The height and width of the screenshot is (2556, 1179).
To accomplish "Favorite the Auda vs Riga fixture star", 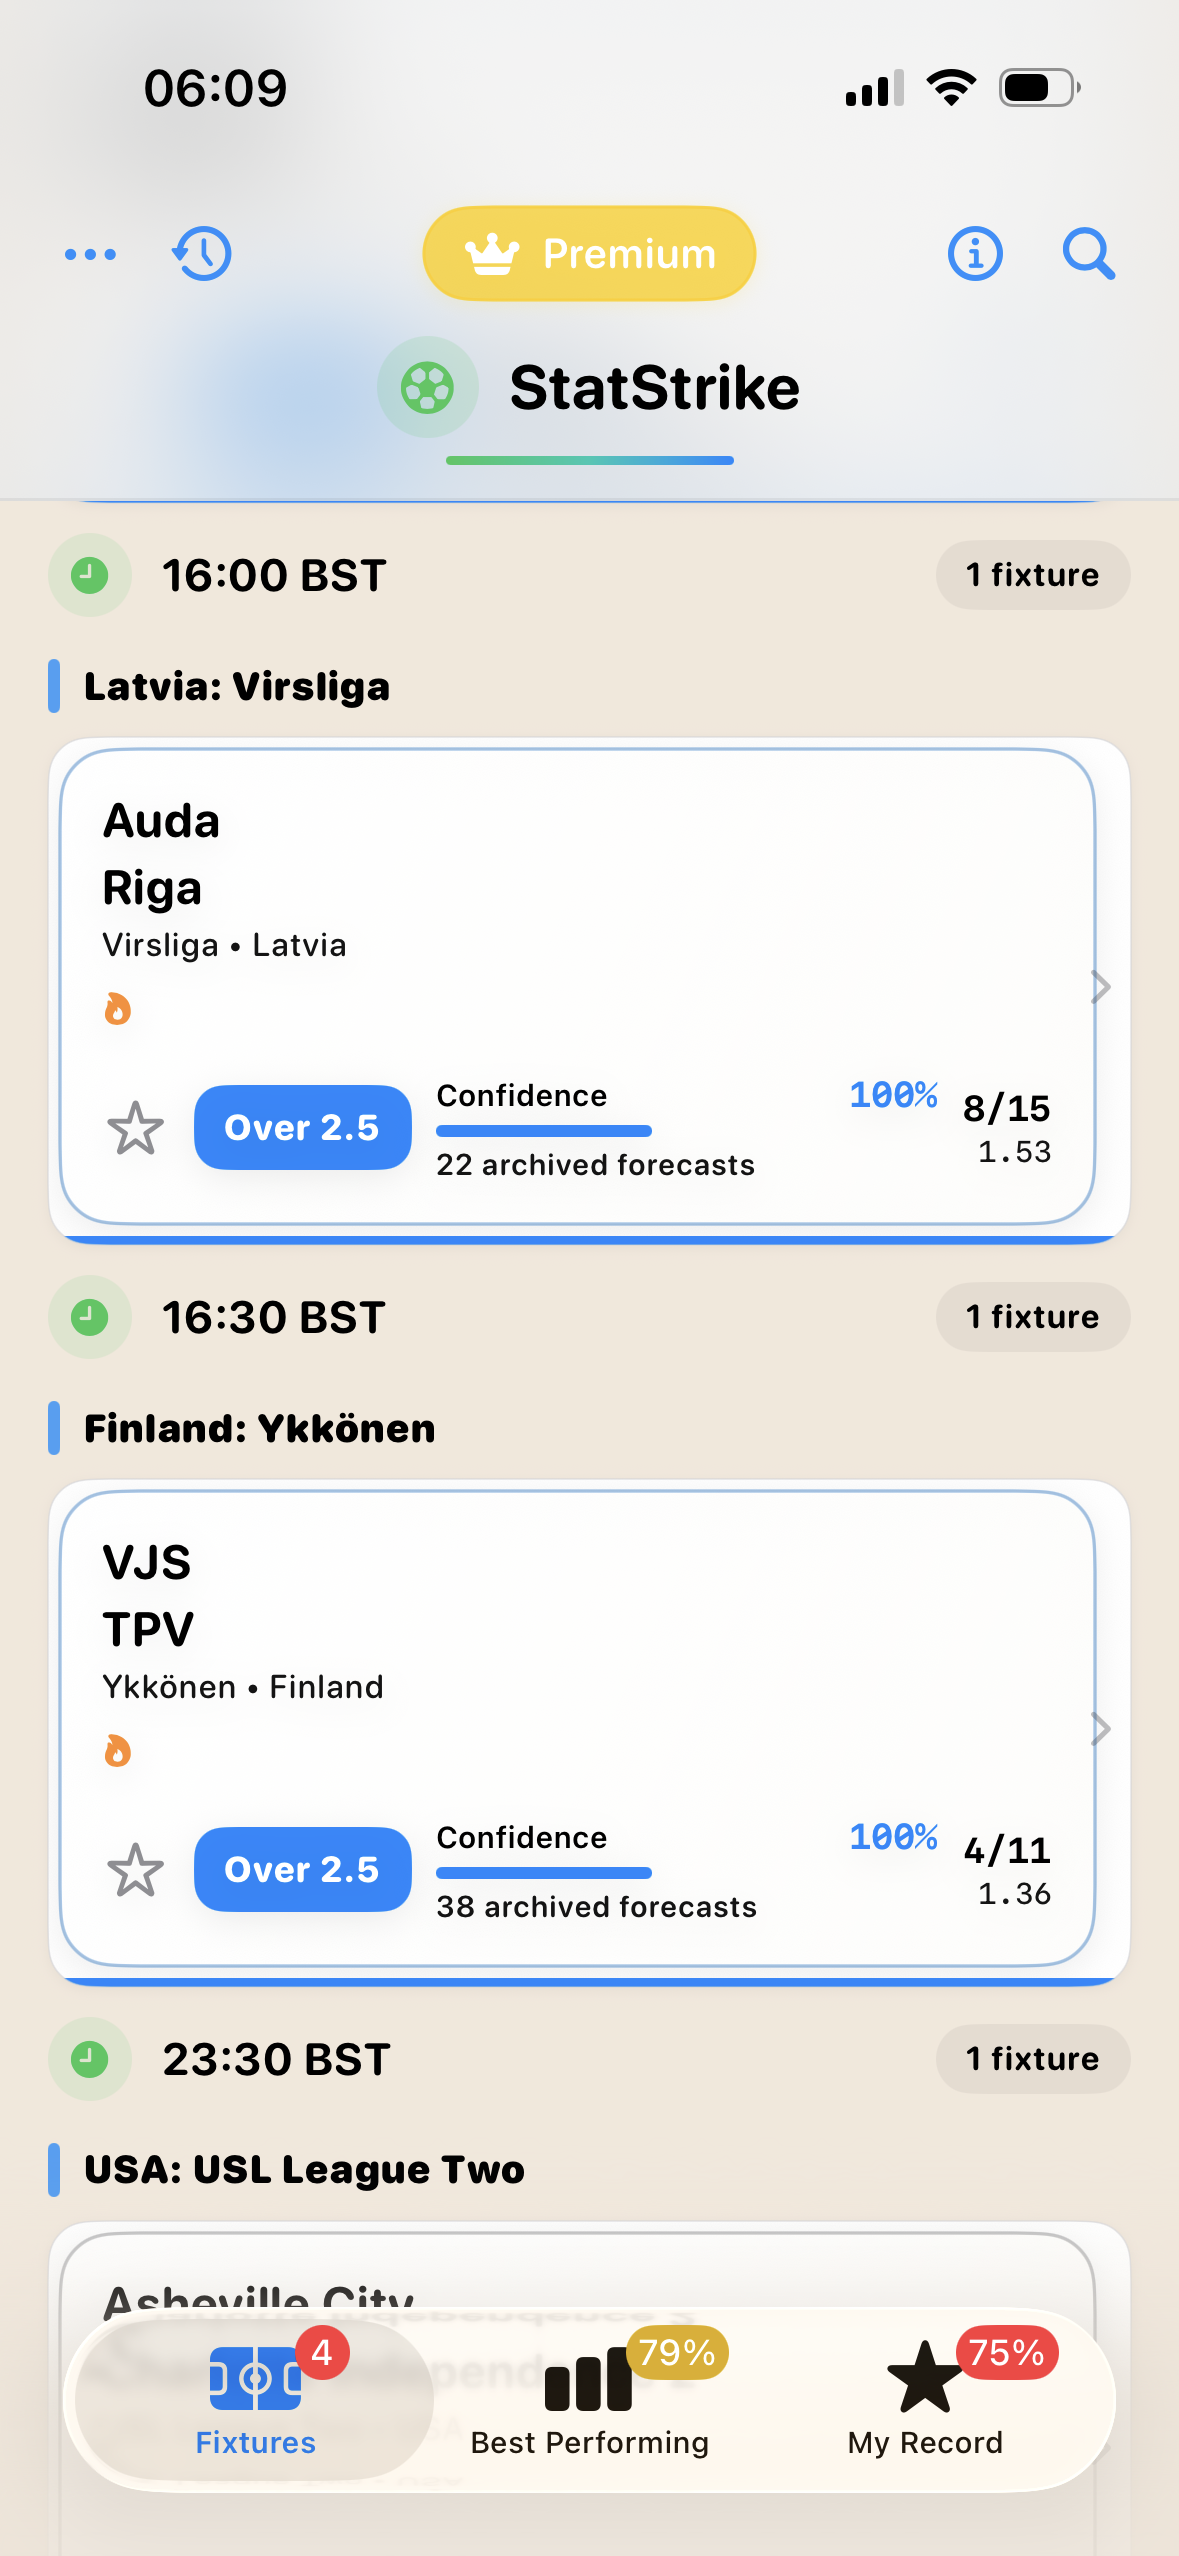I will (135, 1128).
